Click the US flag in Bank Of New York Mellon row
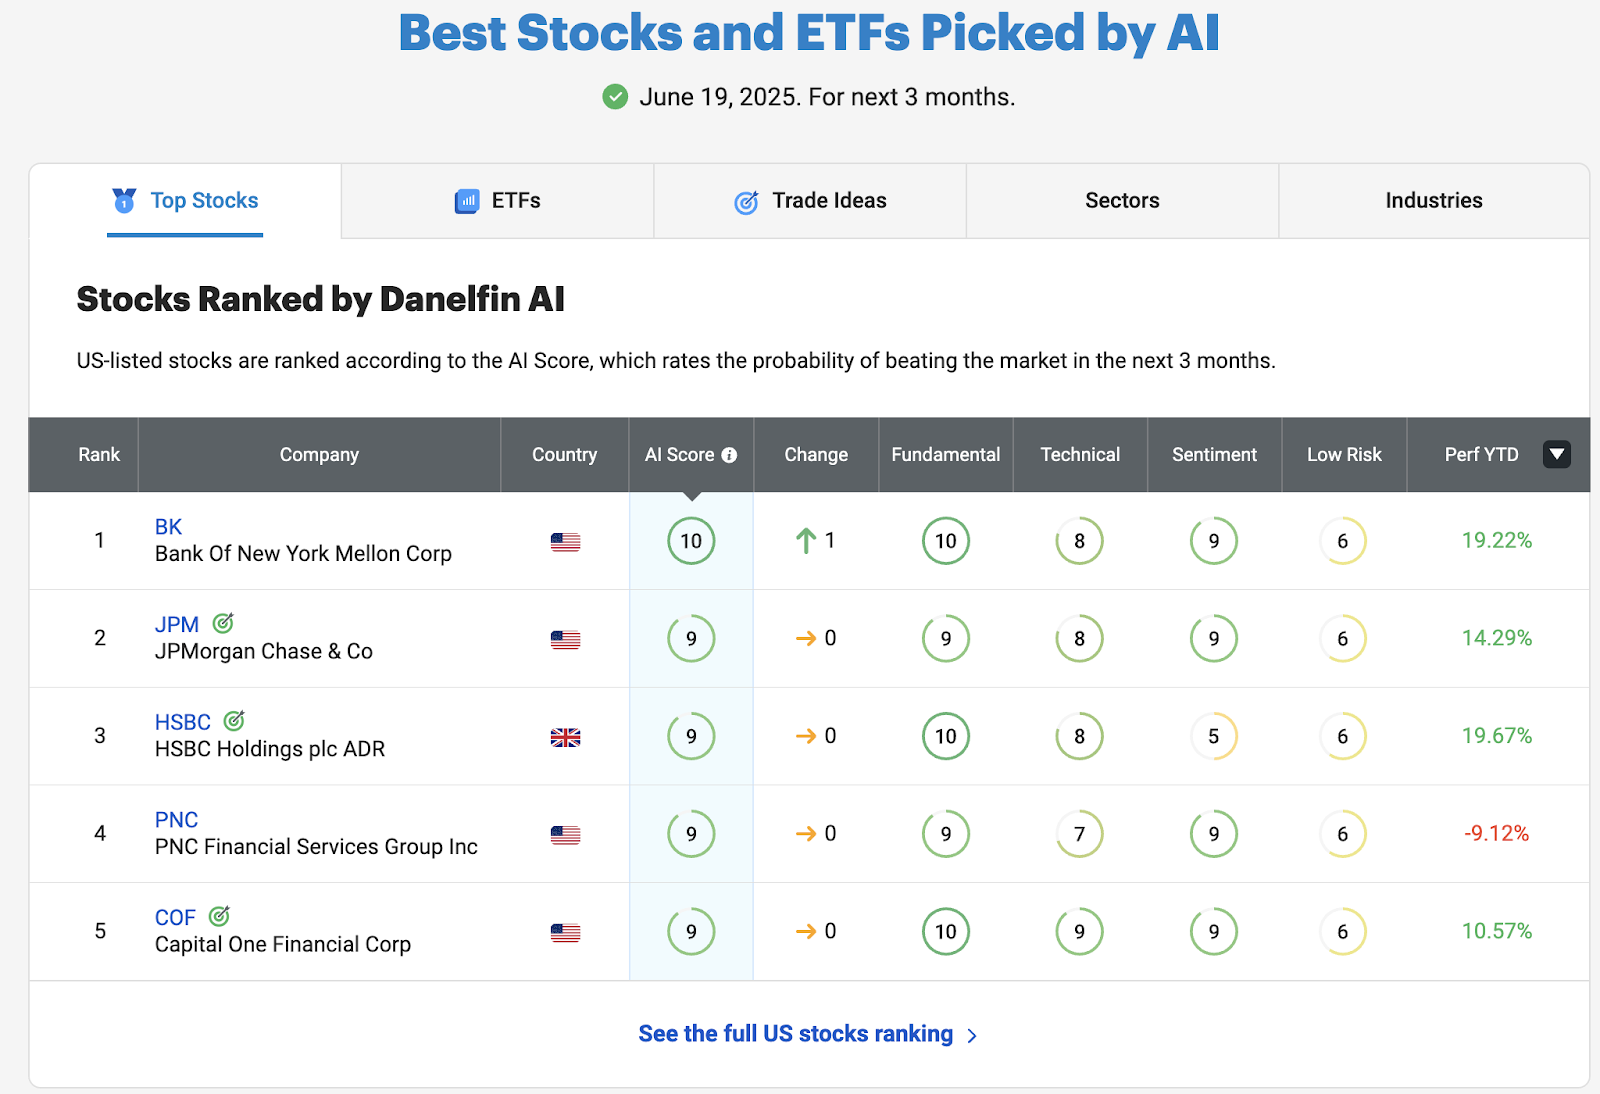This screenshot has height=1094, width=1600. pyautogui.click(x=565, y=542)
